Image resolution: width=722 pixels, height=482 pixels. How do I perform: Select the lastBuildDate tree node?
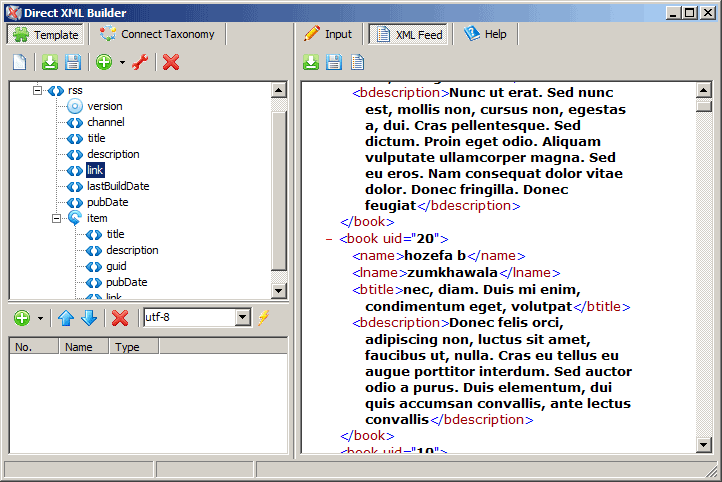click(x=118, y=186)
